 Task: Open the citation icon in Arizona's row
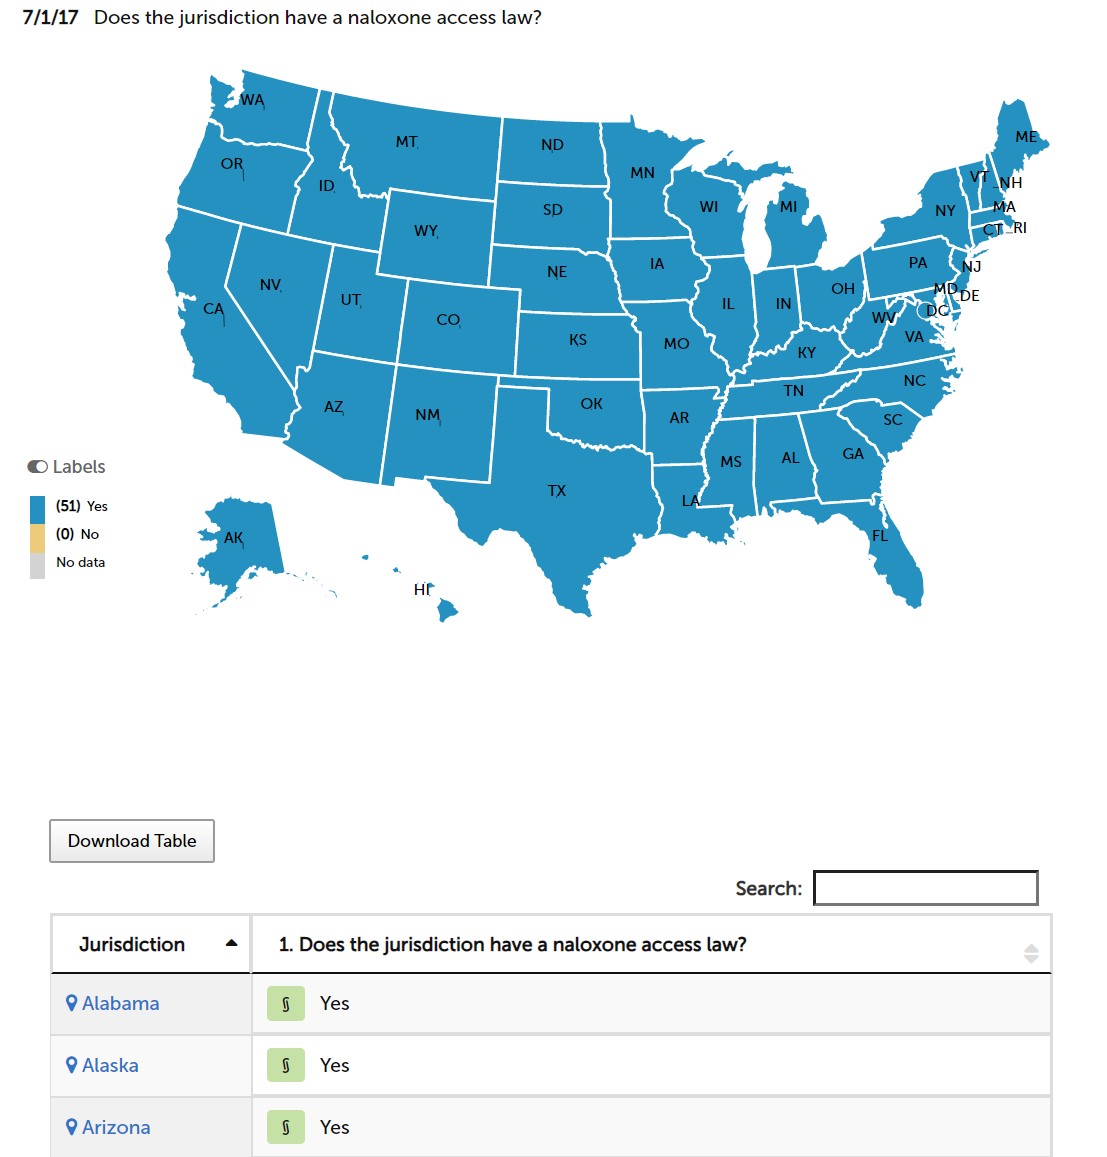[286, 1127]
